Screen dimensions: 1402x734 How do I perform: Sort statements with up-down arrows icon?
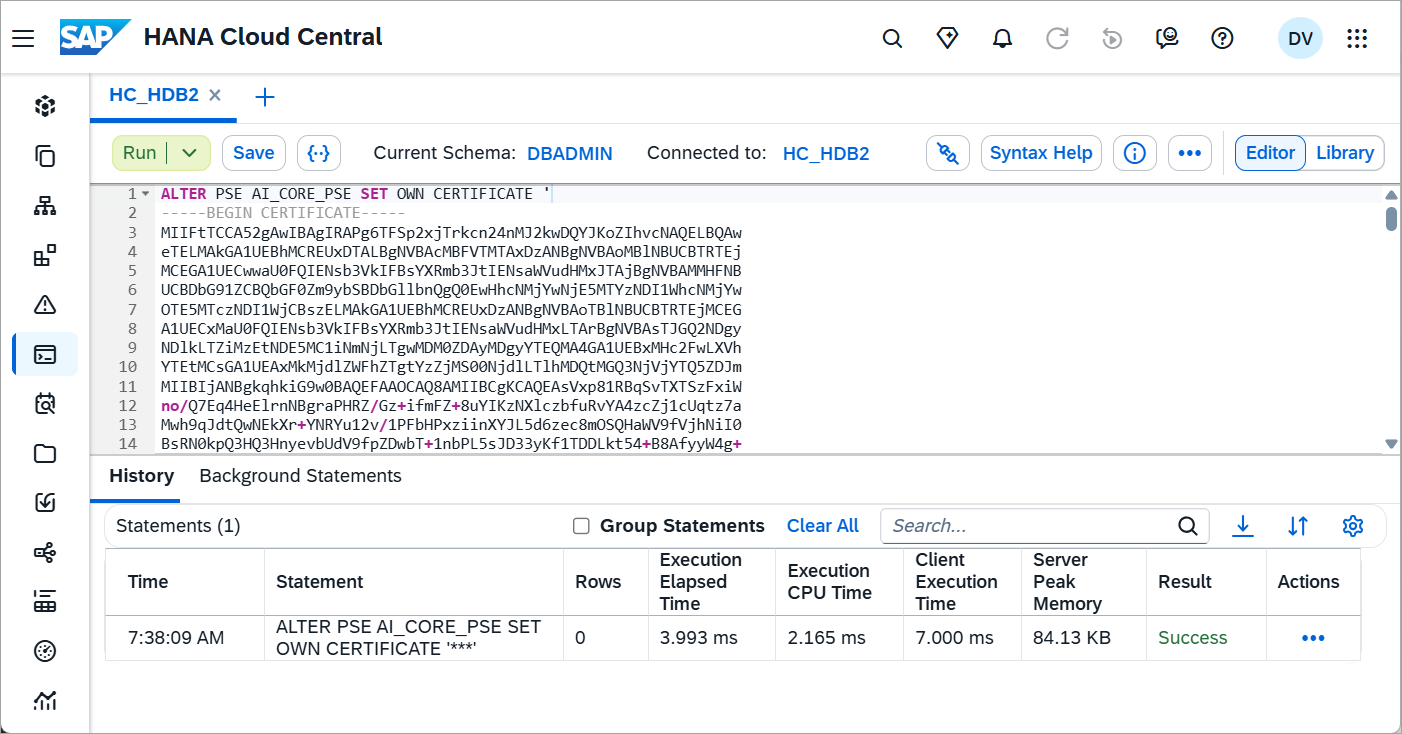coord(1298,526)
